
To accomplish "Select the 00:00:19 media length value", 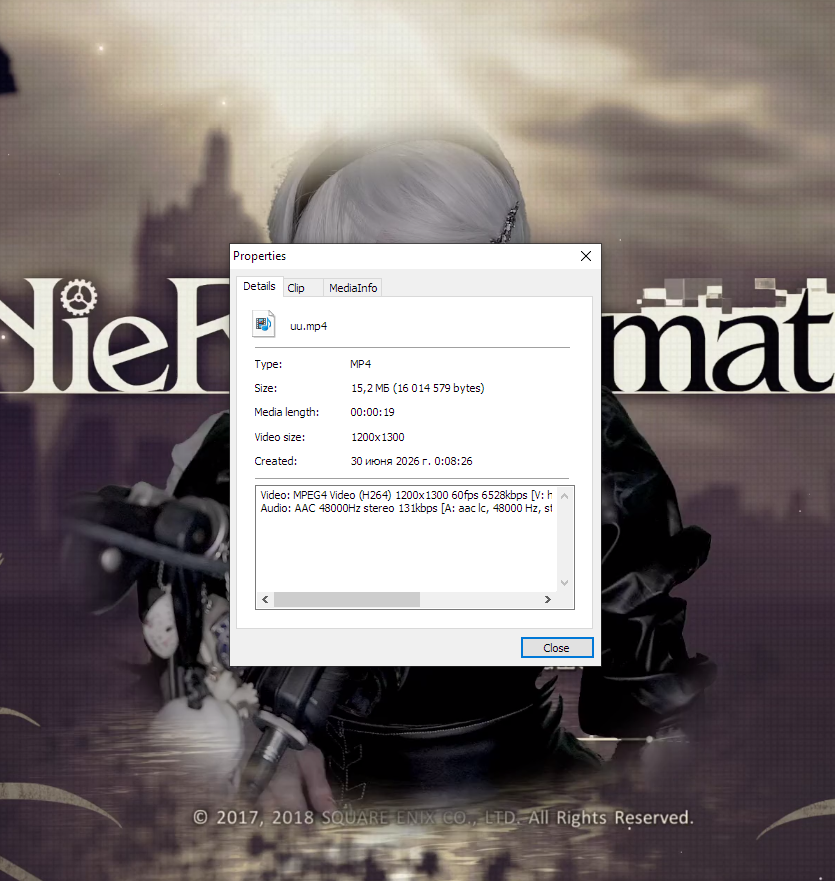I will (373, 412).
